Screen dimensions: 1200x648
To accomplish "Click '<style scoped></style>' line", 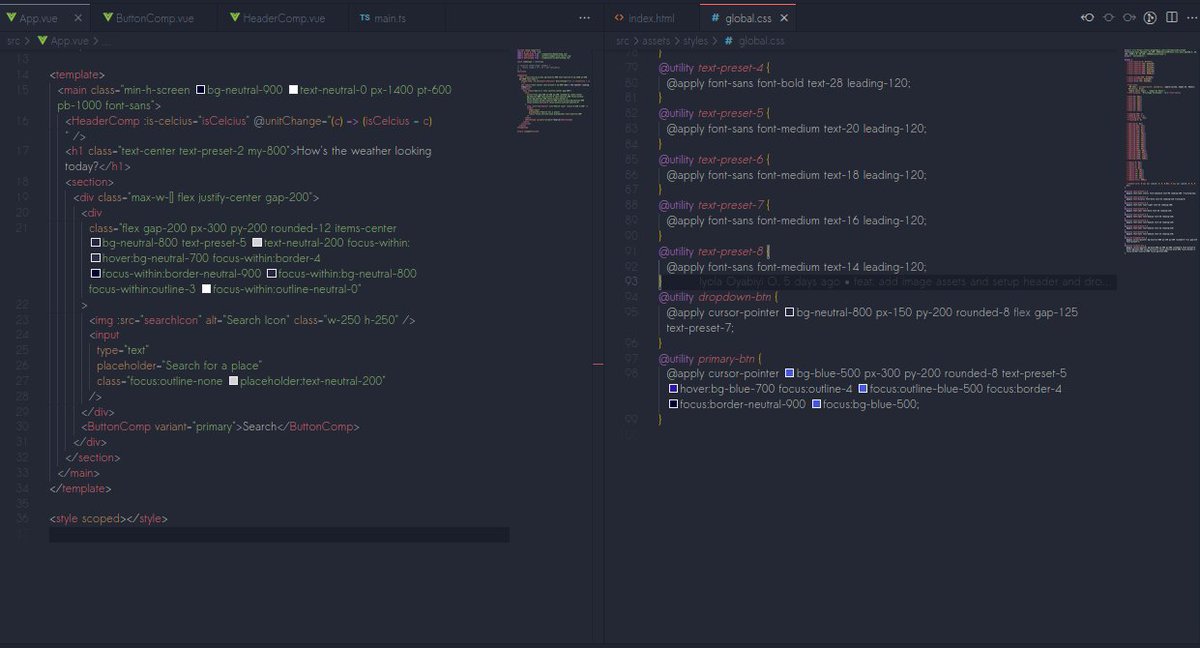I will click(x=108, y=519).
